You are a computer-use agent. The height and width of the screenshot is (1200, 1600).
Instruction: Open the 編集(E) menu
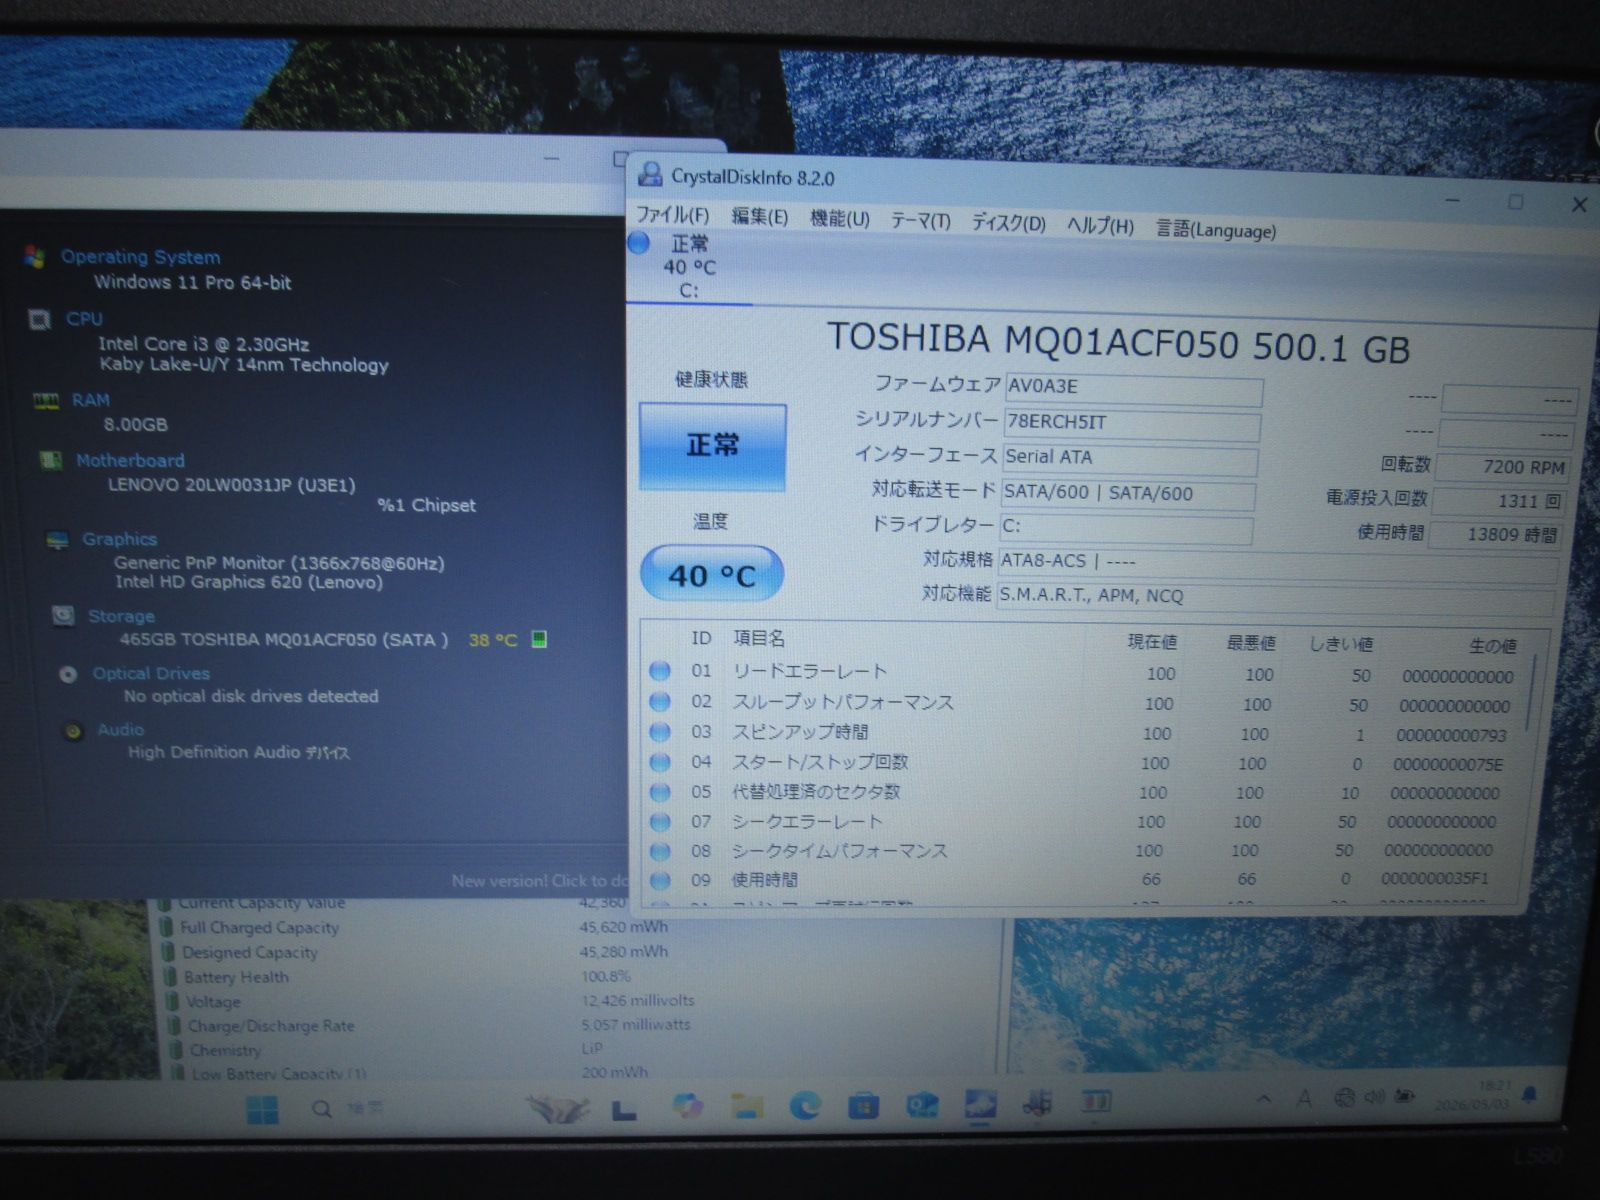click(759, 217)
